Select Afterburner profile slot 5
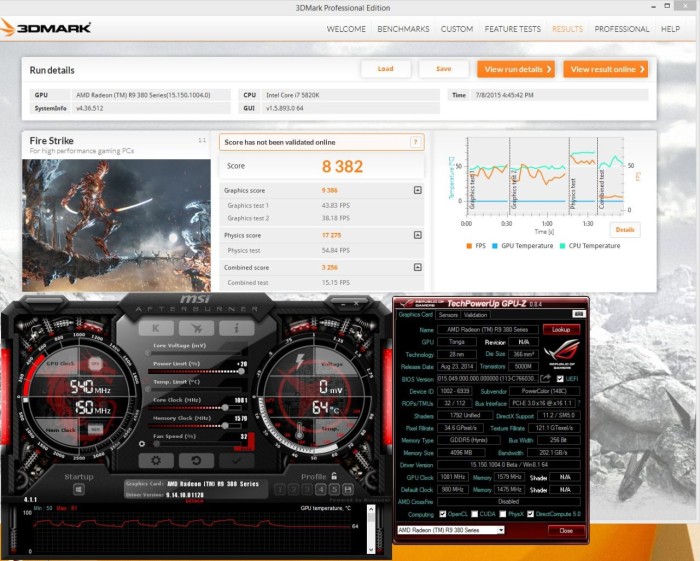This screenshot has height=561, width=700. [334, 490]
